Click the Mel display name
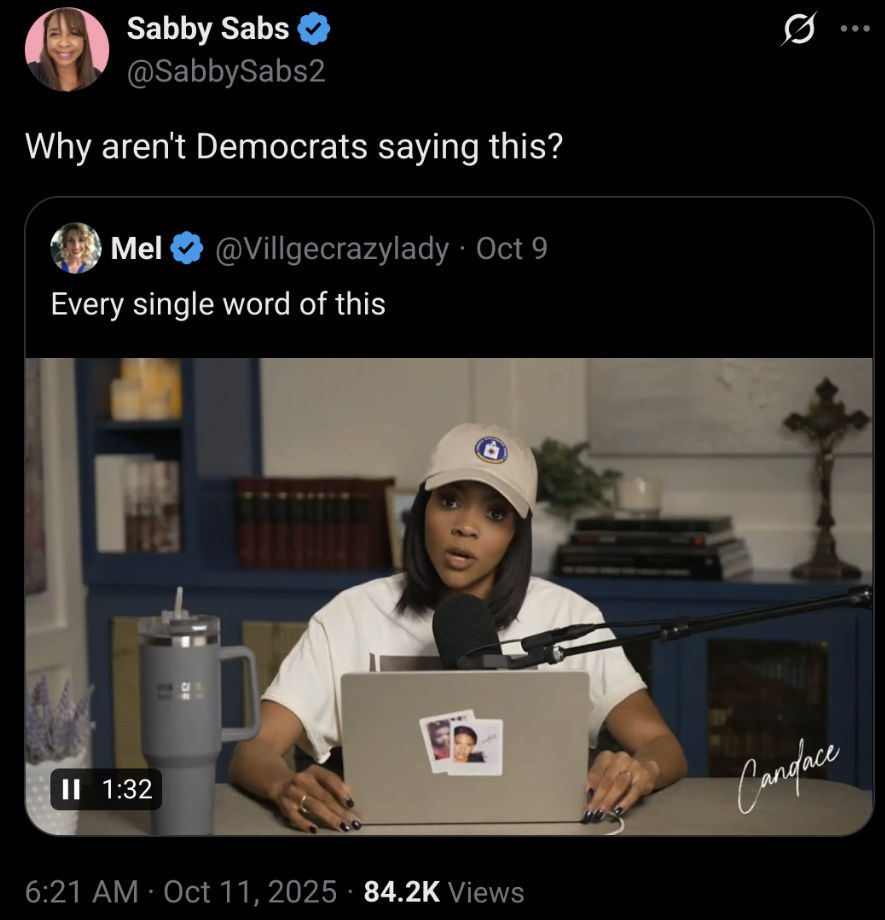 (137, 249)
